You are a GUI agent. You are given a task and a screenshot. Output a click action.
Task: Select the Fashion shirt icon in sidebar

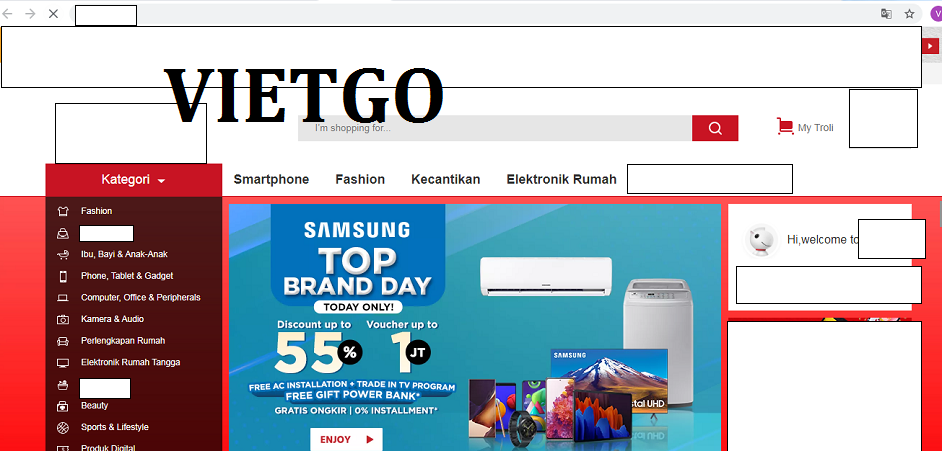coord(62,211)
